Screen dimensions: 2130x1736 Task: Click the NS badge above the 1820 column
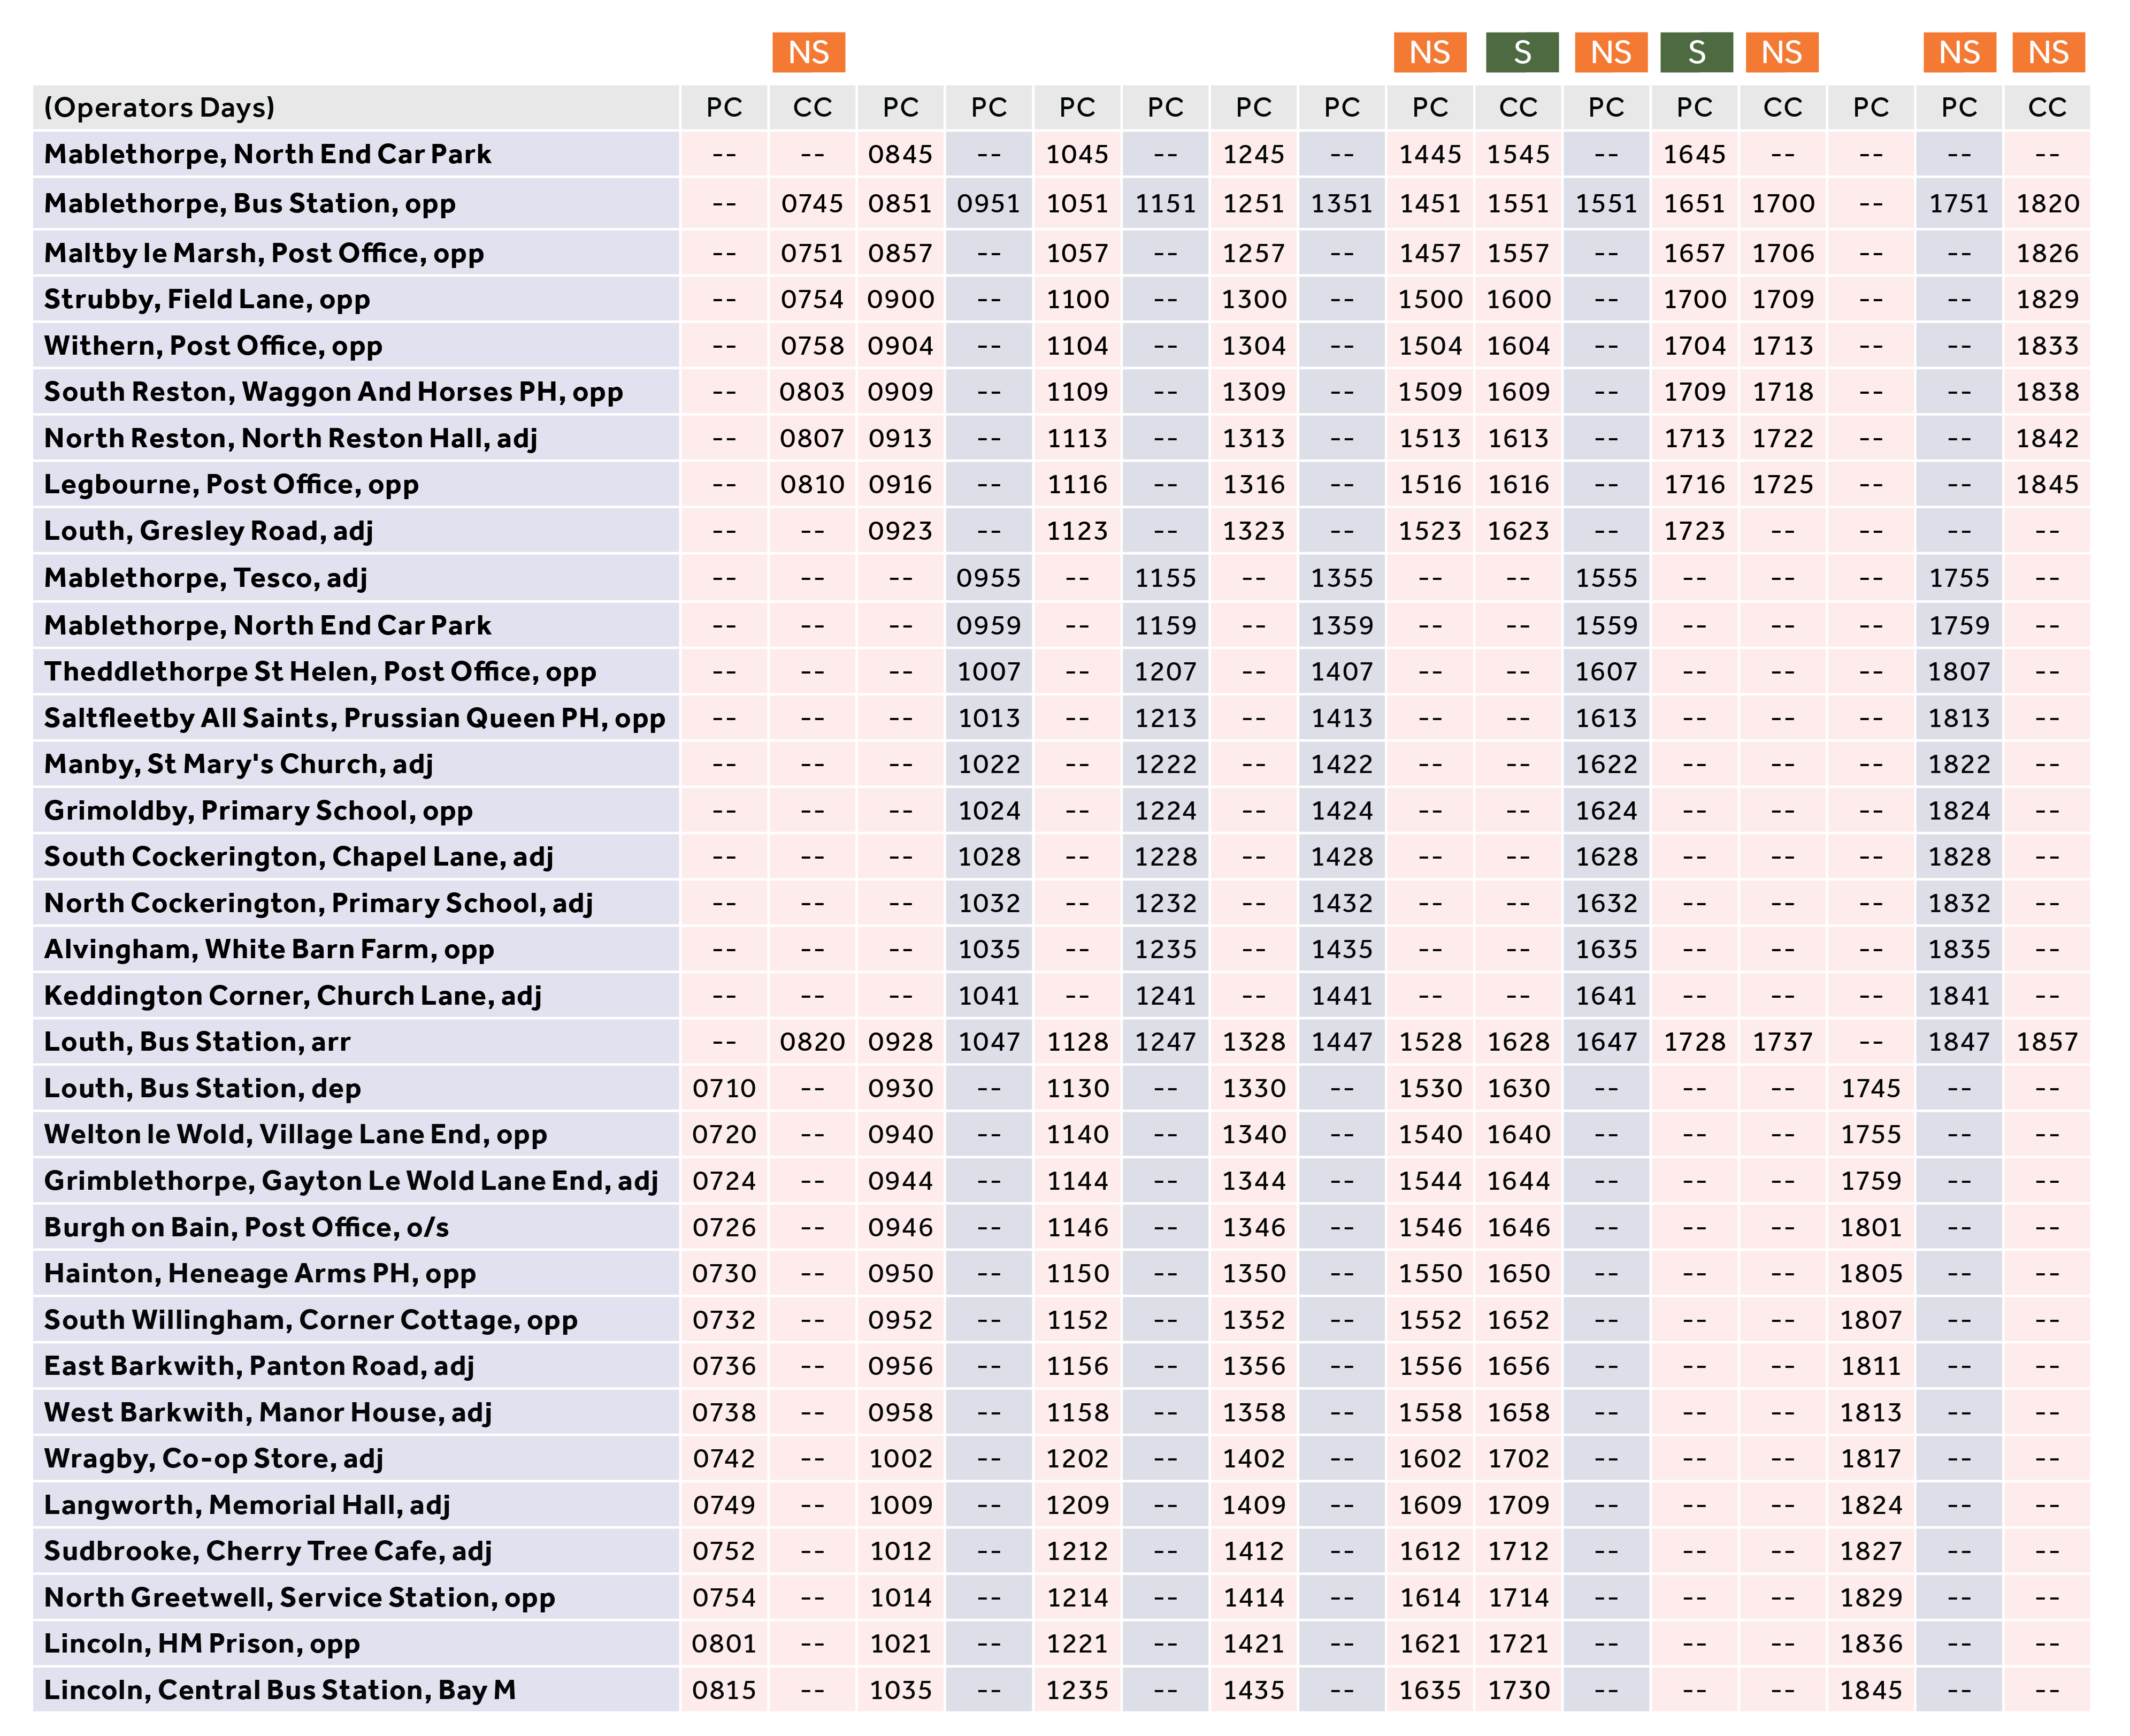[2048, 52]
